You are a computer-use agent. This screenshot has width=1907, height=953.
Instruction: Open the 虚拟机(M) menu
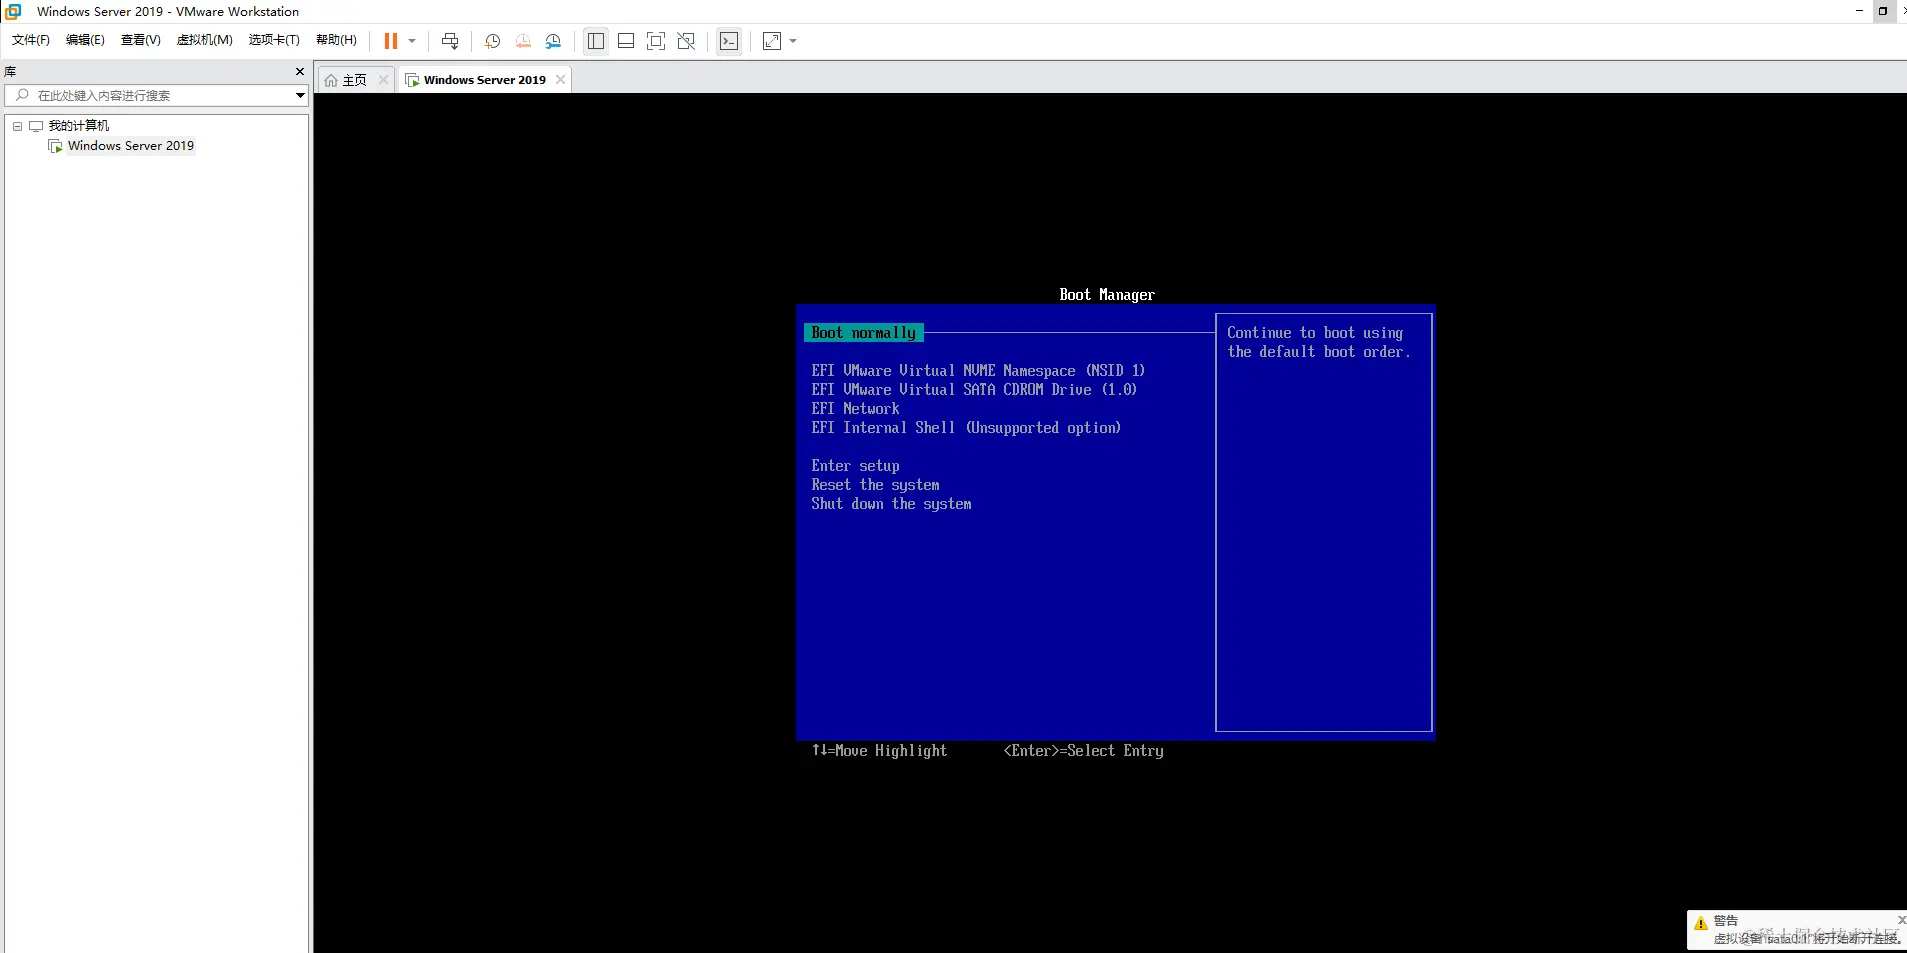[205, 40]
